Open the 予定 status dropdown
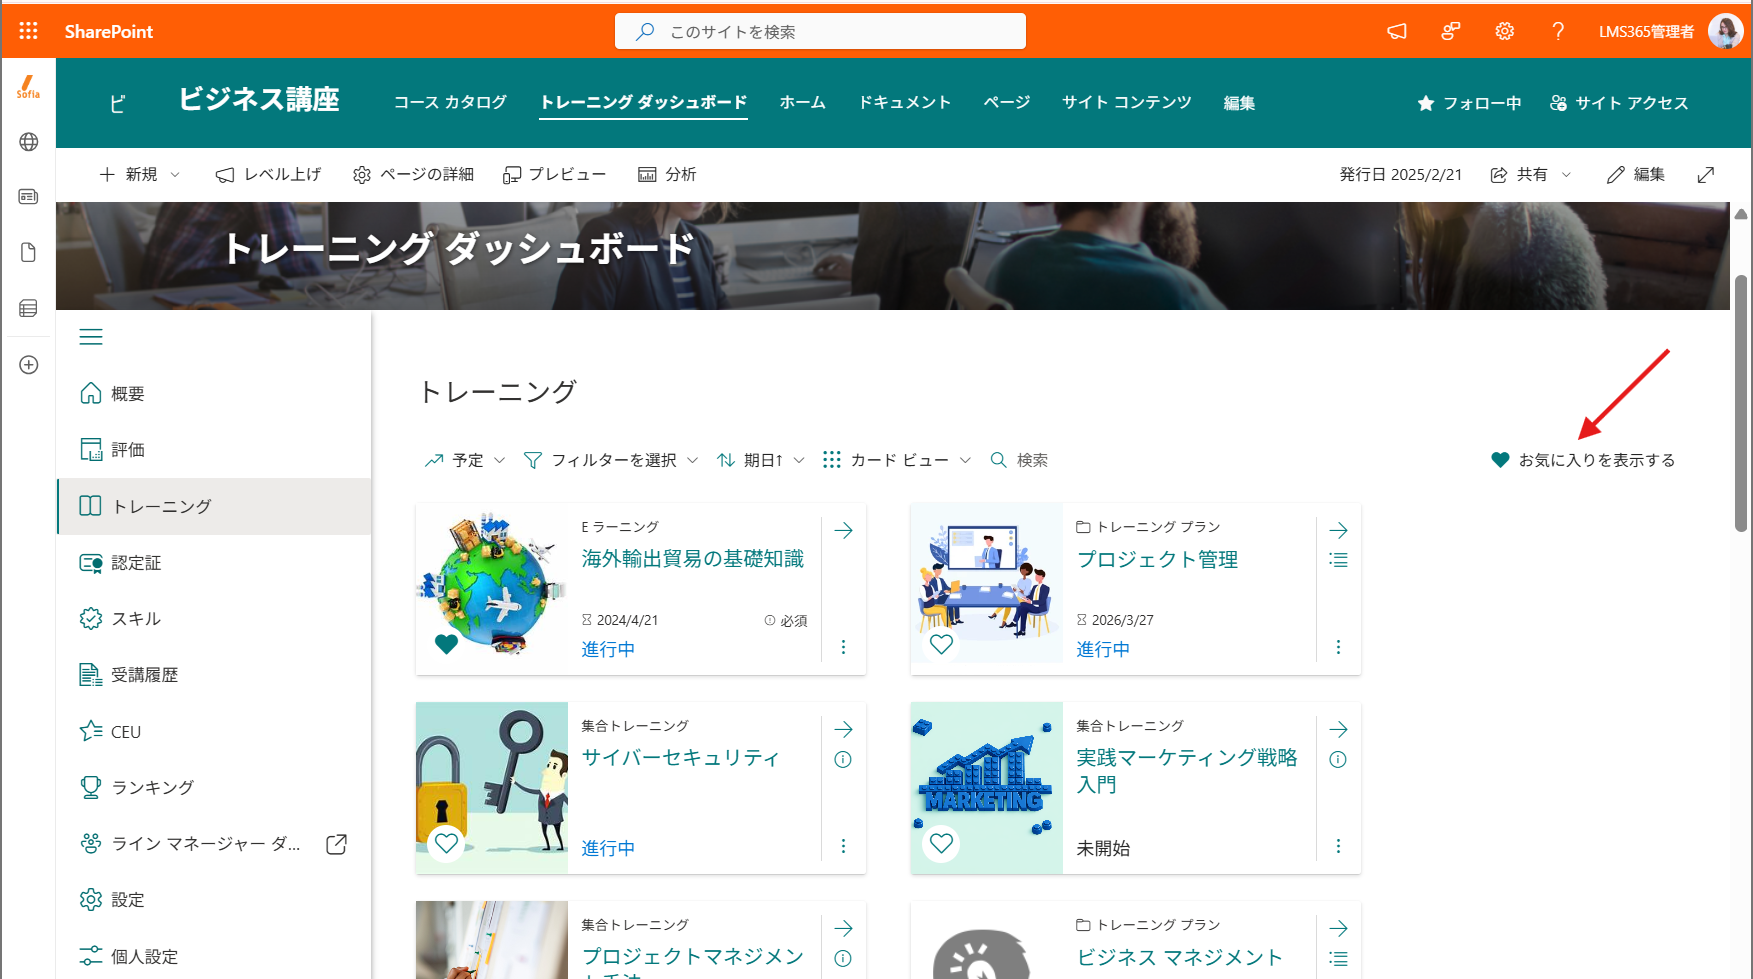This screenshot has width=1753, height=979. [465, 460]
